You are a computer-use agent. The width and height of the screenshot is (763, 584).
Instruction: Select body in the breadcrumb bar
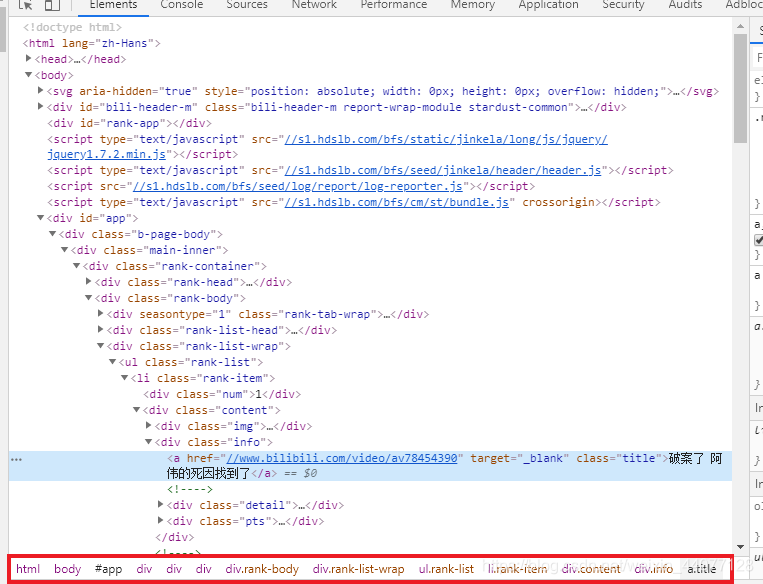pos(68,569)
